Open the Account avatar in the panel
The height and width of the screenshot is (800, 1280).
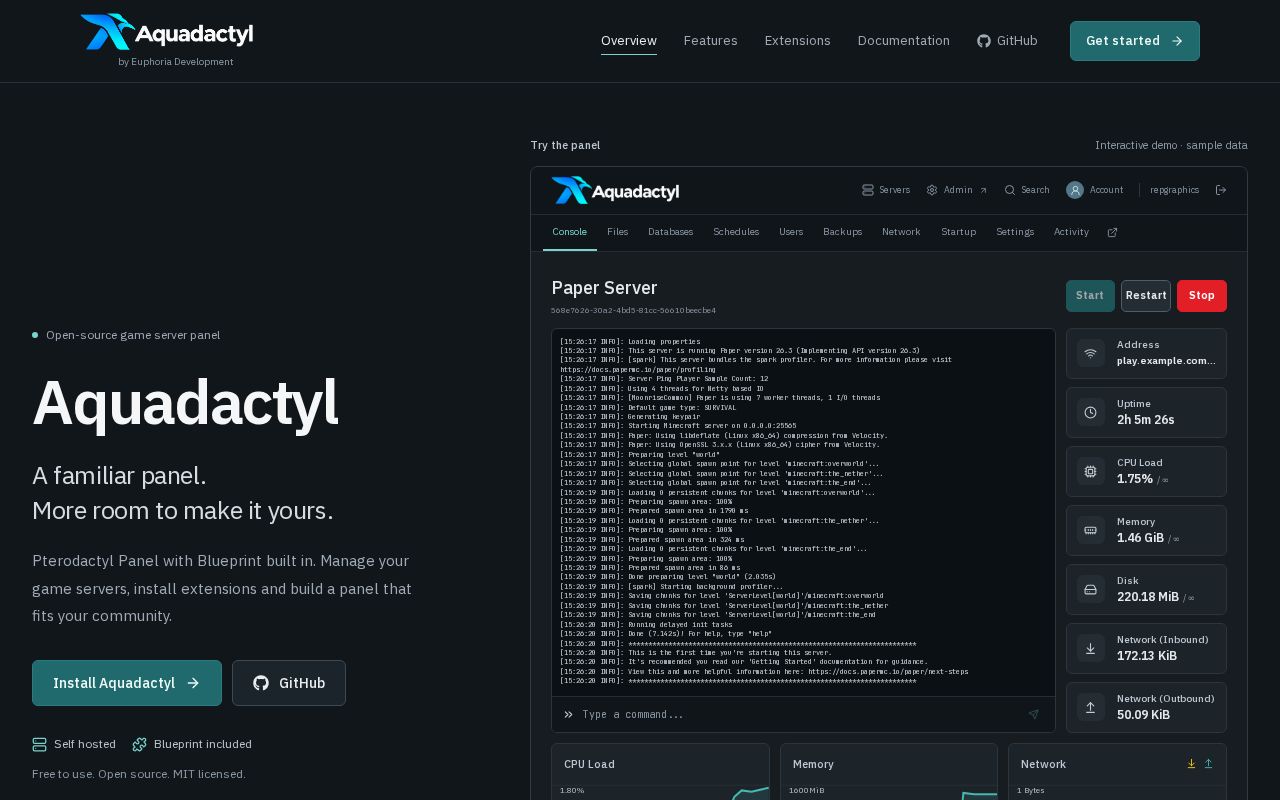click(1075, 190)
